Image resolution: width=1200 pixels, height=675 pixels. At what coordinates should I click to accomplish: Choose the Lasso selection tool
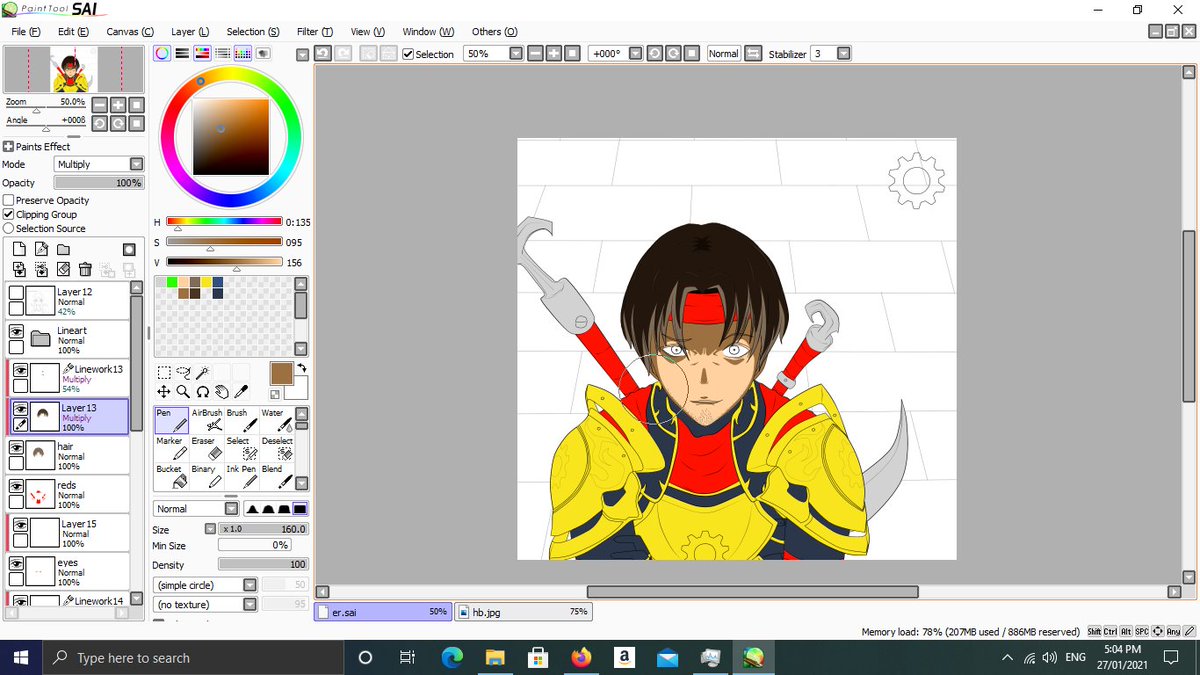(x=183, y=373)
